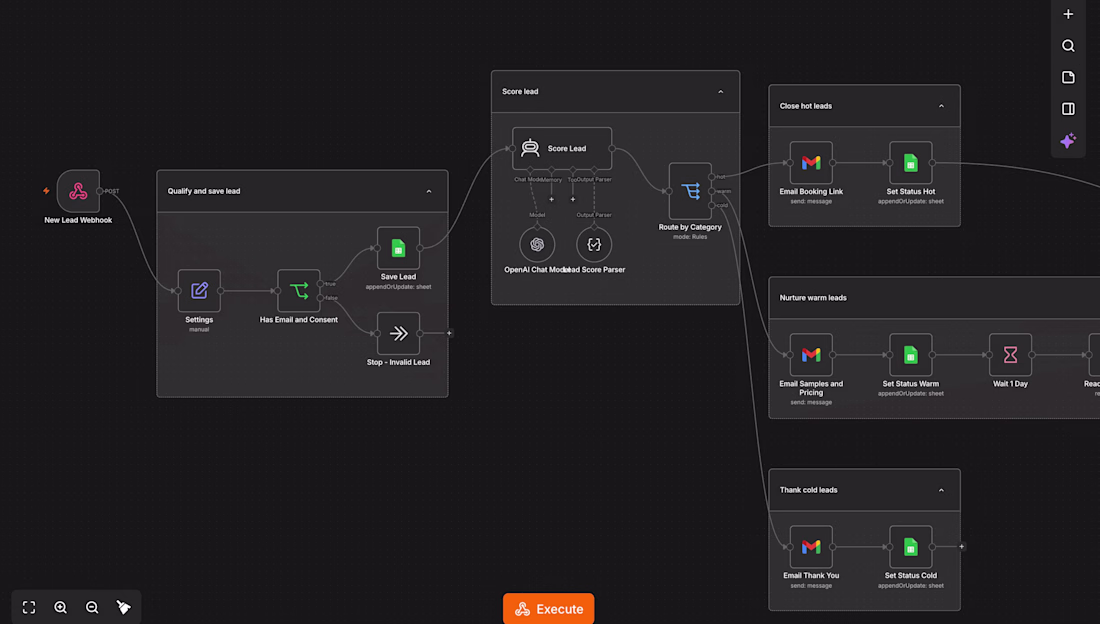Screen dimensions: 1100x624
Task: Open the Save Lead sheet node
Action: pyautogui.click(x=398, y=248)
